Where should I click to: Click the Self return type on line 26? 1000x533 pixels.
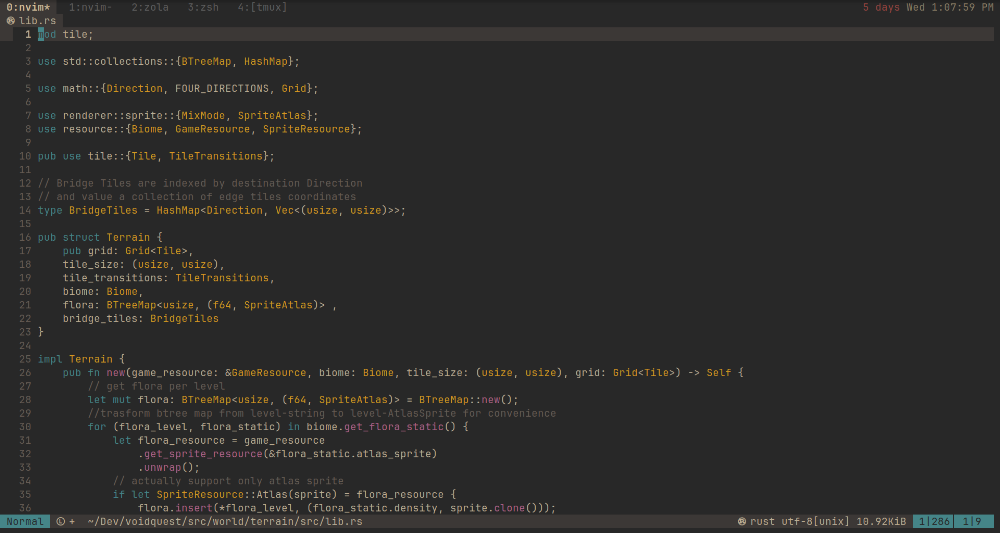tap(719, 372)
